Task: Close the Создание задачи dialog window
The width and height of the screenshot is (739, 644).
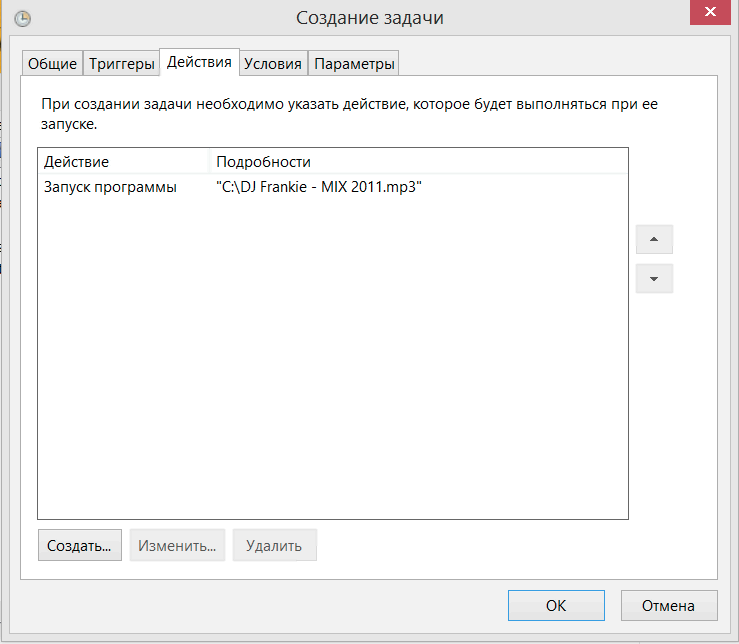Action: coord(709,12)
